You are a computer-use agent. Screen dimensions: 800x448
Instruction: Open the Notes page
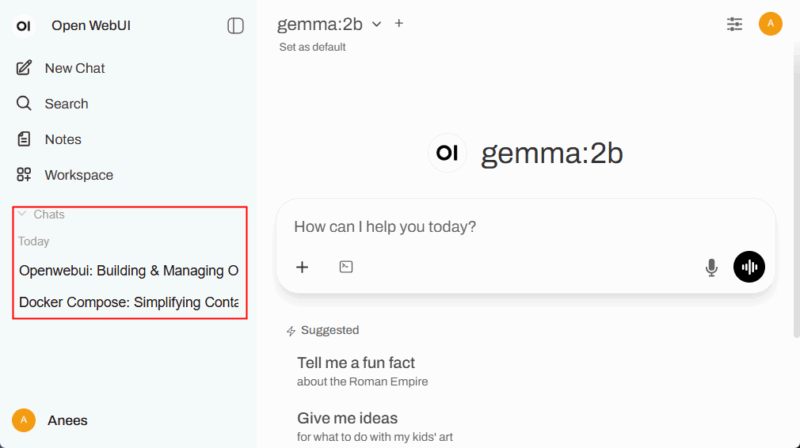point(62,139)
